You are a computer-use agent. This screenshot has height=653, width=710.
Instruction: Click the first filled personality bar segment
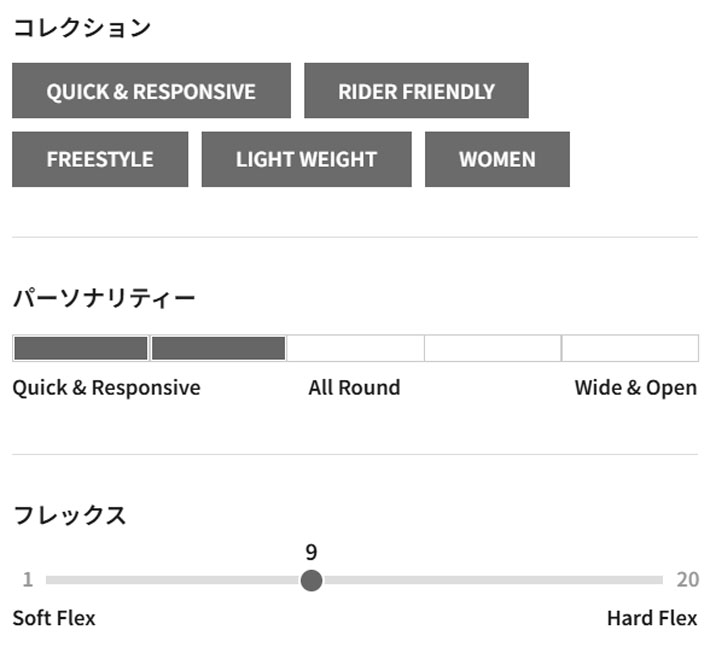click(x=81, y=348)
